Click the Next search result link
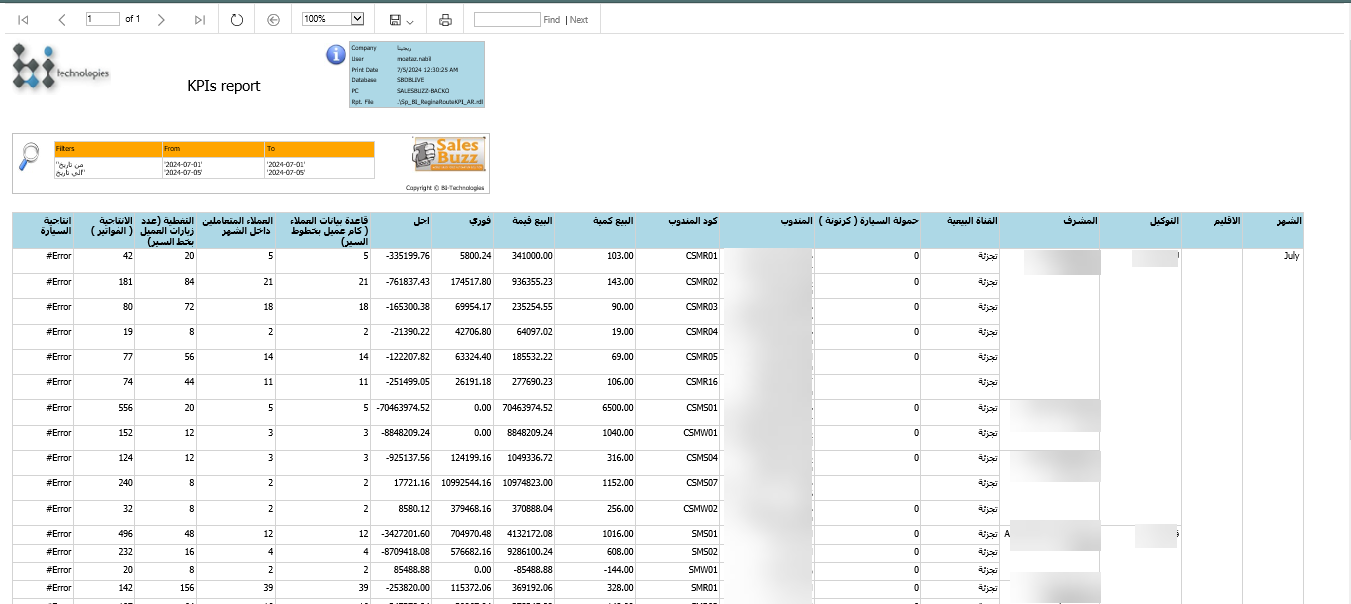 click(579, 20)
